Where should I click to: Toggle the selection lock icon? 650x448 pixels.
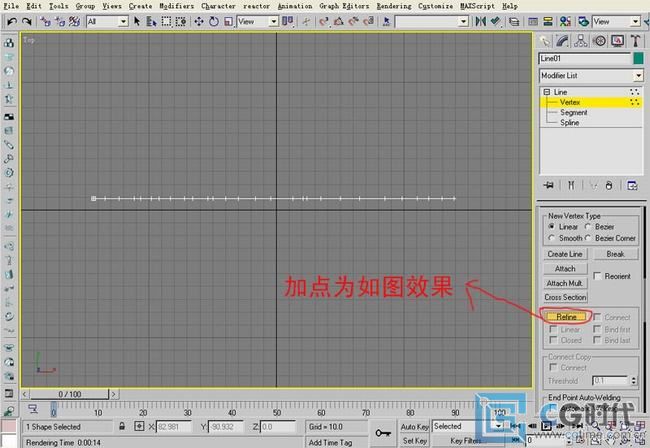tap(122, 426)
